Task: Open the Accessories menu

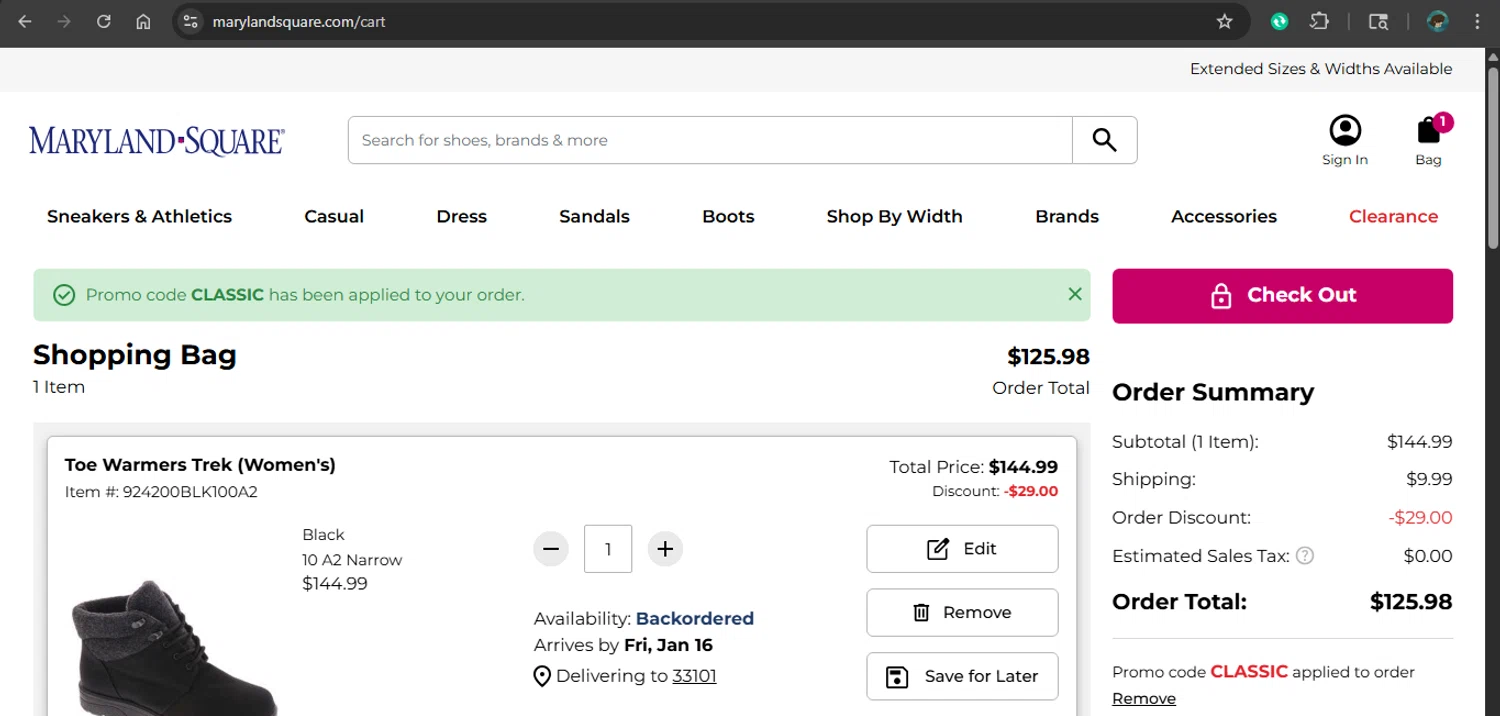Action: coord(1224,216)
